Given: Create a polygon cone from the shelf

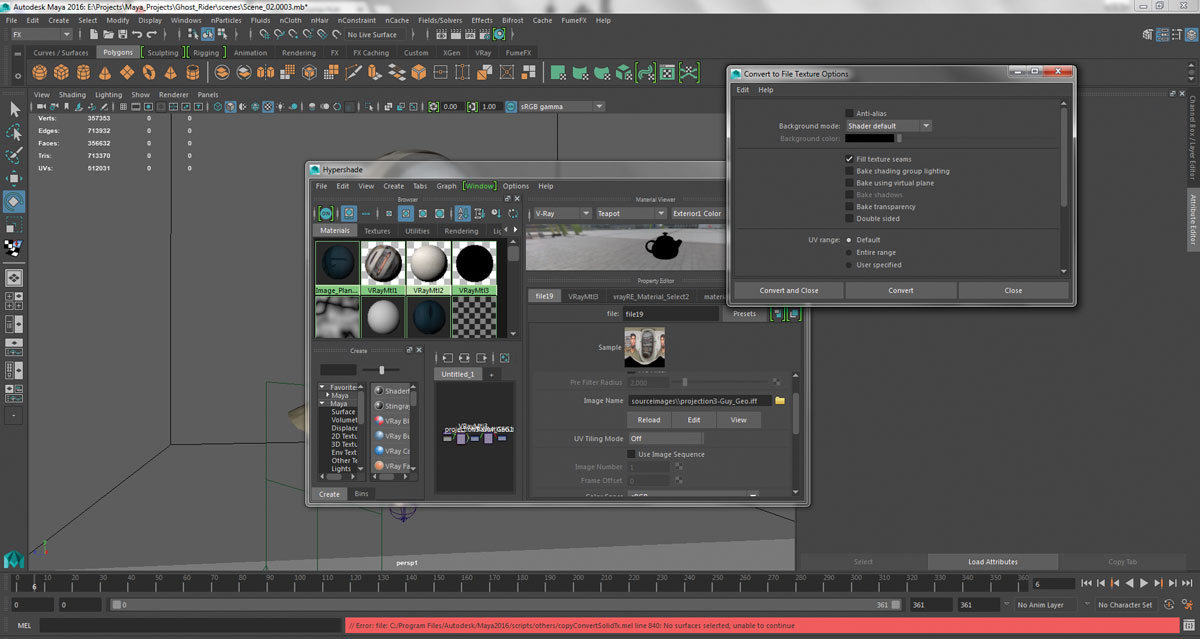Looking at the screenshot, I should click(x=105, y=72).
